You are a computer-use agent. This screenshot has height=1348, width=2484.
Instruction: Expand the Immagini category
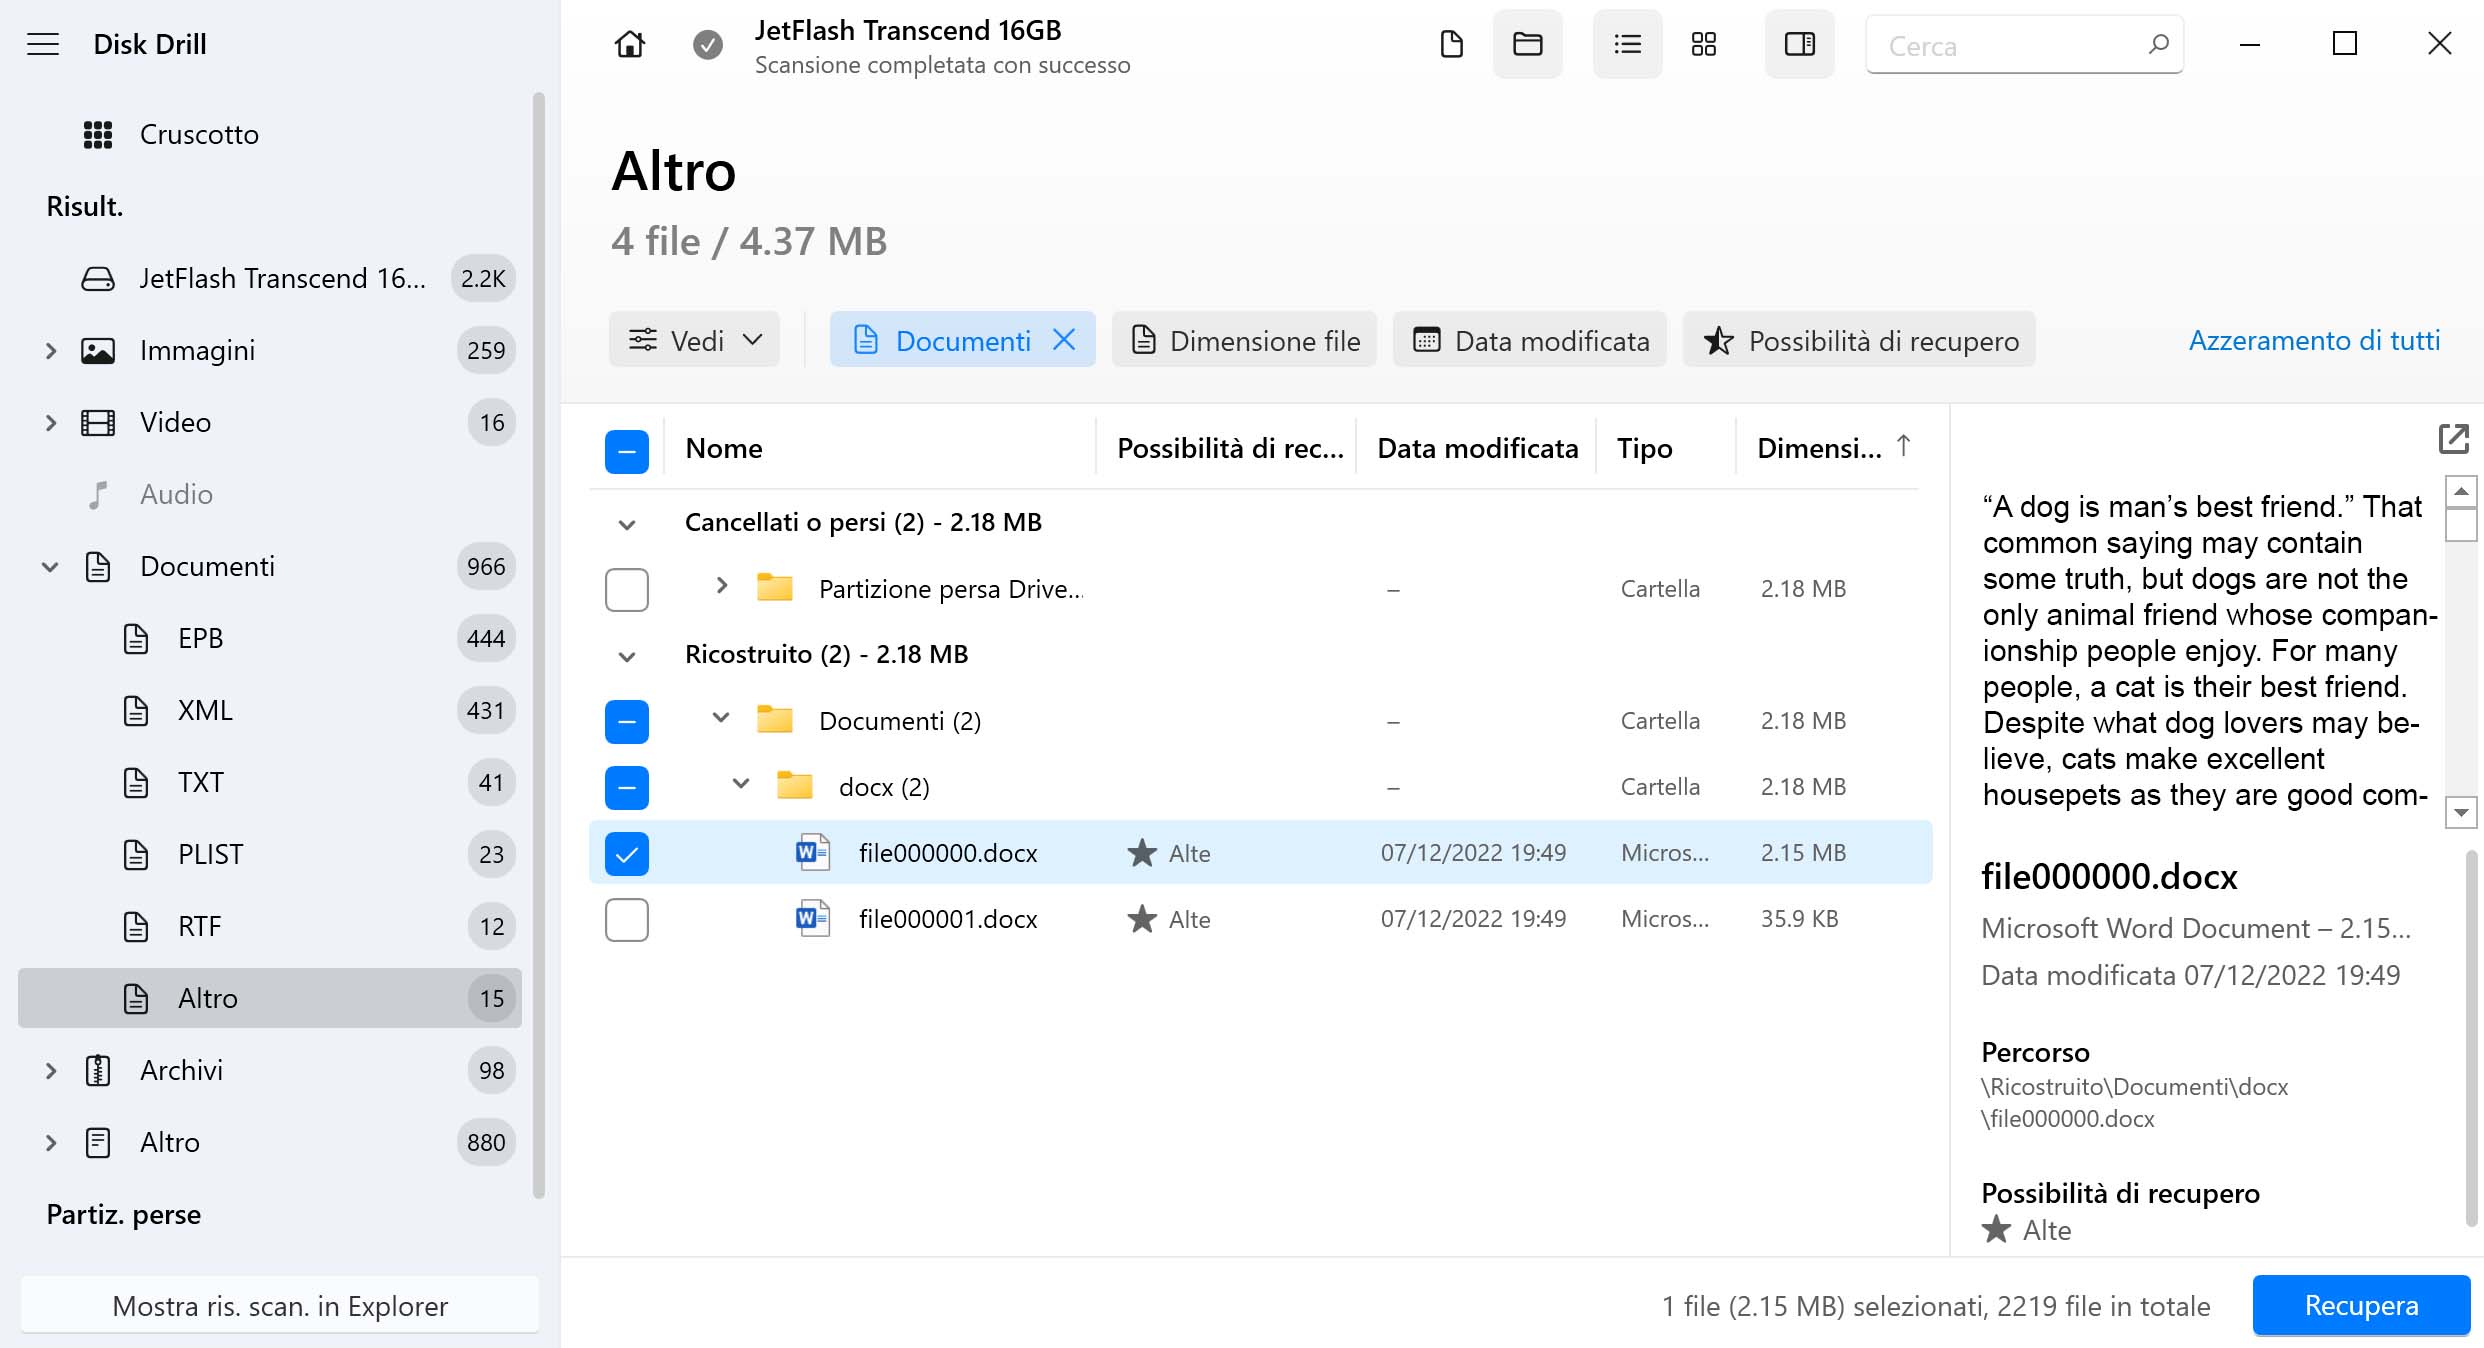(x=51, y=351)
